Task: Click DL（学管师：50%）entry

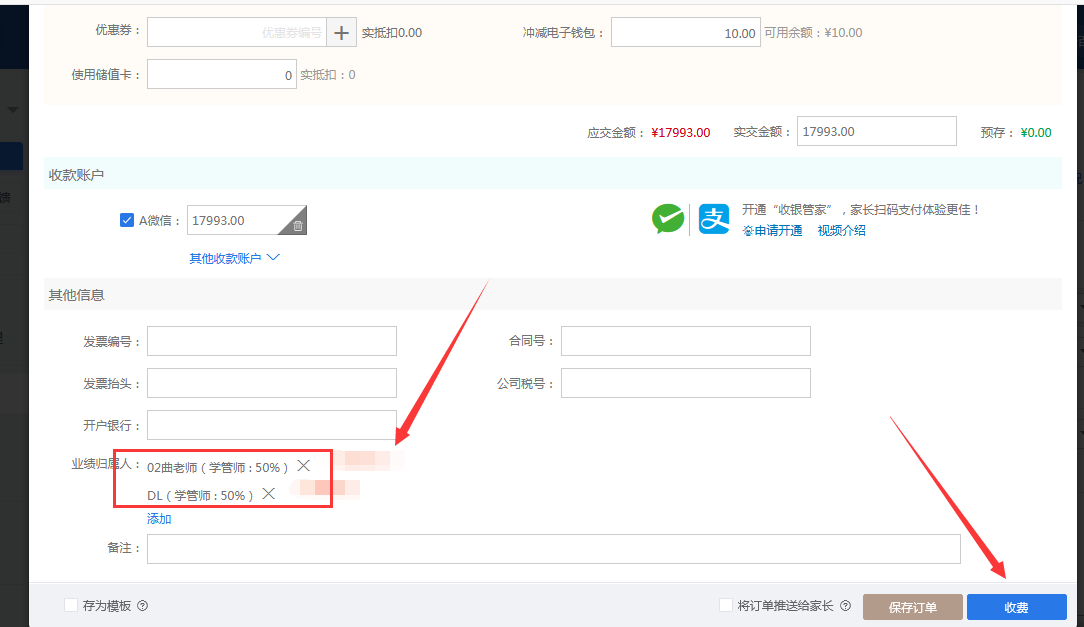Action: tap(200, 495)
